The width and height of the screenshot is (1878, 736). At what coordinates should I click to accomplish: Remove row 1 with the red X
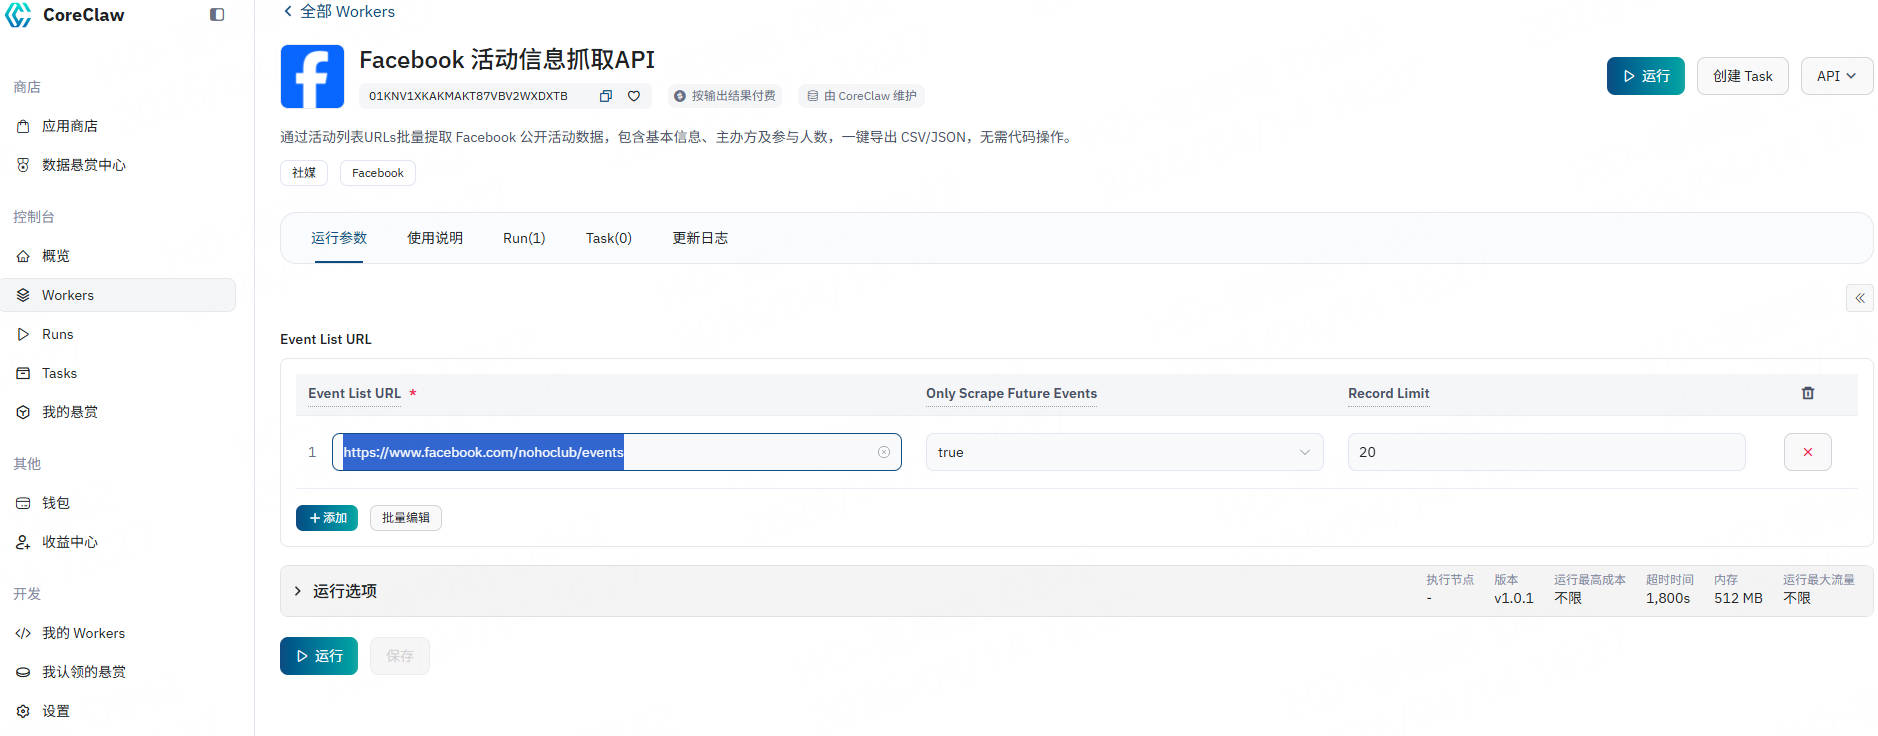1807,452
